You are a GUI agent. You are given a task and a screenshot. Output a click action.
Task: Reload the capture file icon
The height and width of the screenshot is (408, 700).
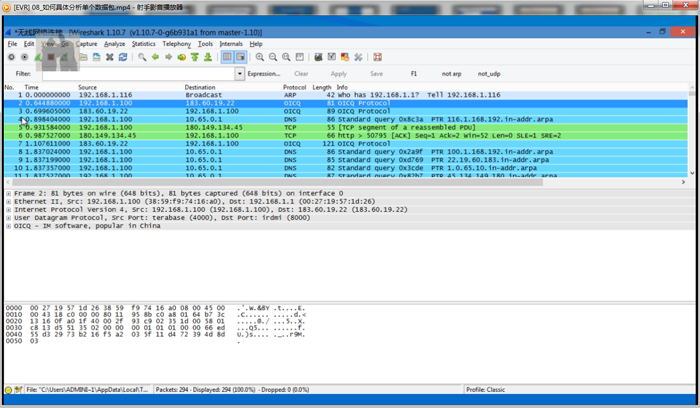123,57
